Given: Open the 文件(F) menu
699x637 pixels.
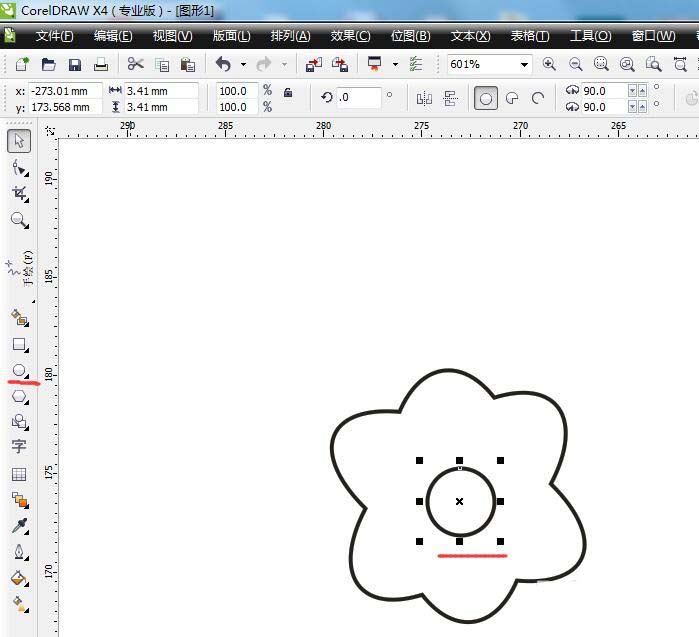Looking at the screenshot, I should point(54,36).
